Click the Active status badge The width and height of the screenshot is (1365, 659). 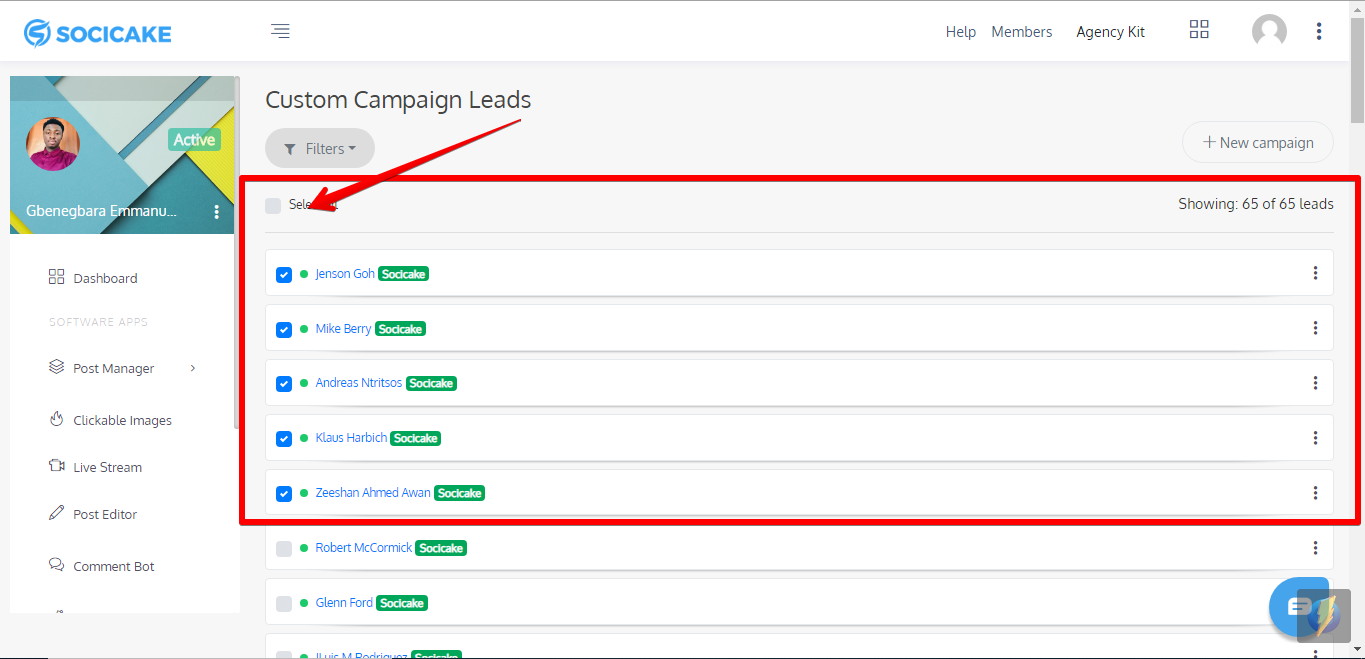[x=194, y=140]
